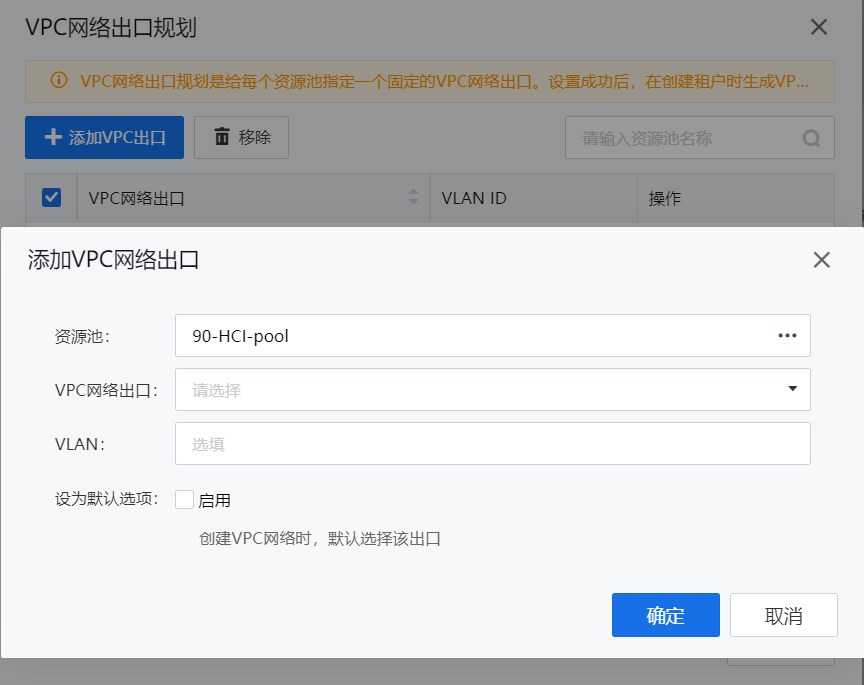Screen dimensions: 864x685
Task: Click the 请输入资源池名称 search field
Action: tap(690, 137)
